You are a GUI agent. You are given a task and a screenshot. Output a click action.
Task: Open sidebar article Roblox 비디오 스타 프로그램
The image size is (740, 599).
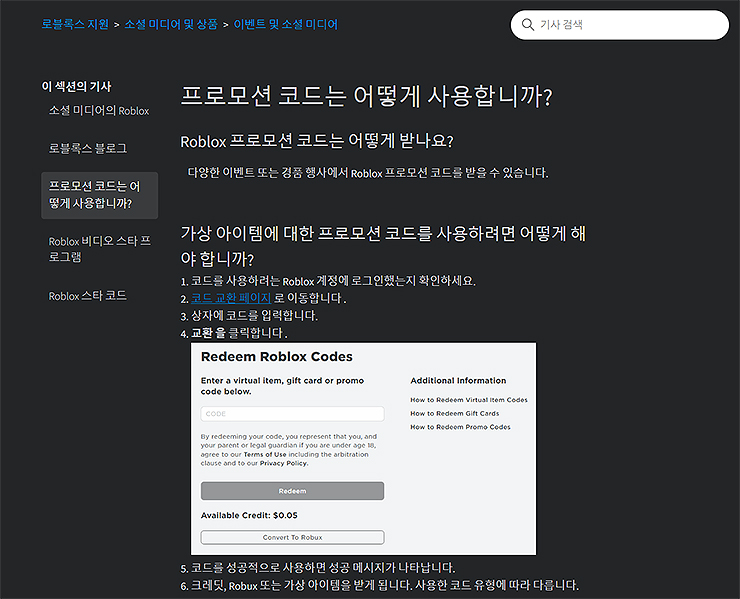coord(100,249)
